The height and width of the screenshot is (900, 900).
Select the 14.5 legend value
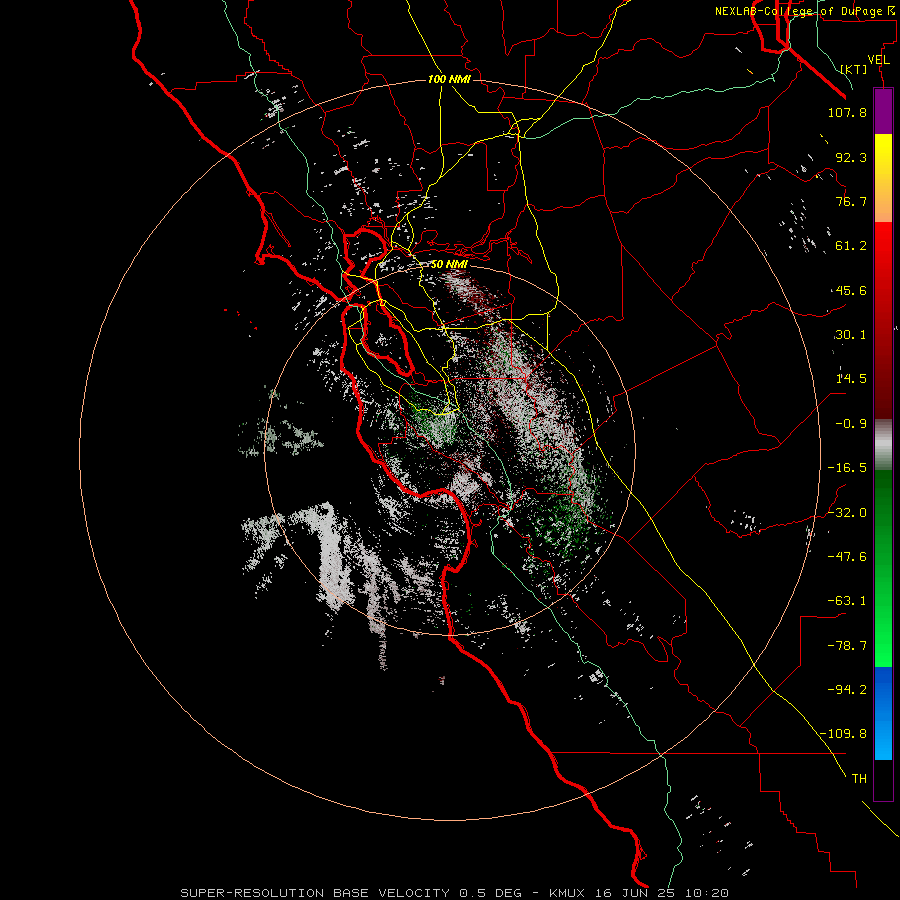tap(851, 379)
